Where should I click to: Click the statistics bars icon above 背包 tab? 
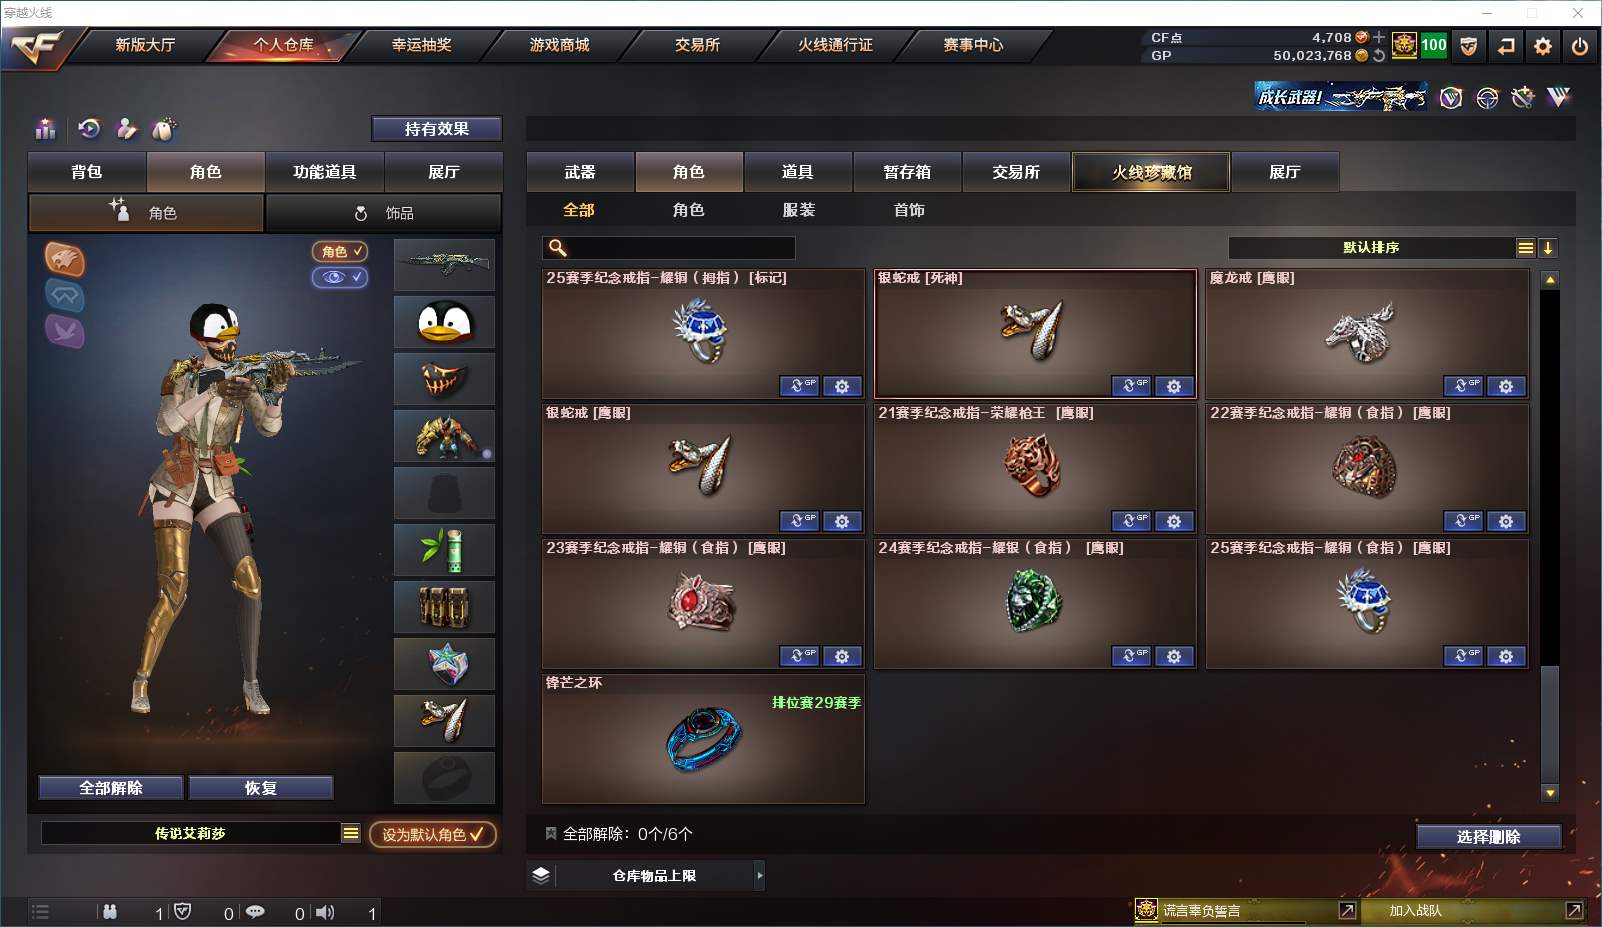click(46, 129)
